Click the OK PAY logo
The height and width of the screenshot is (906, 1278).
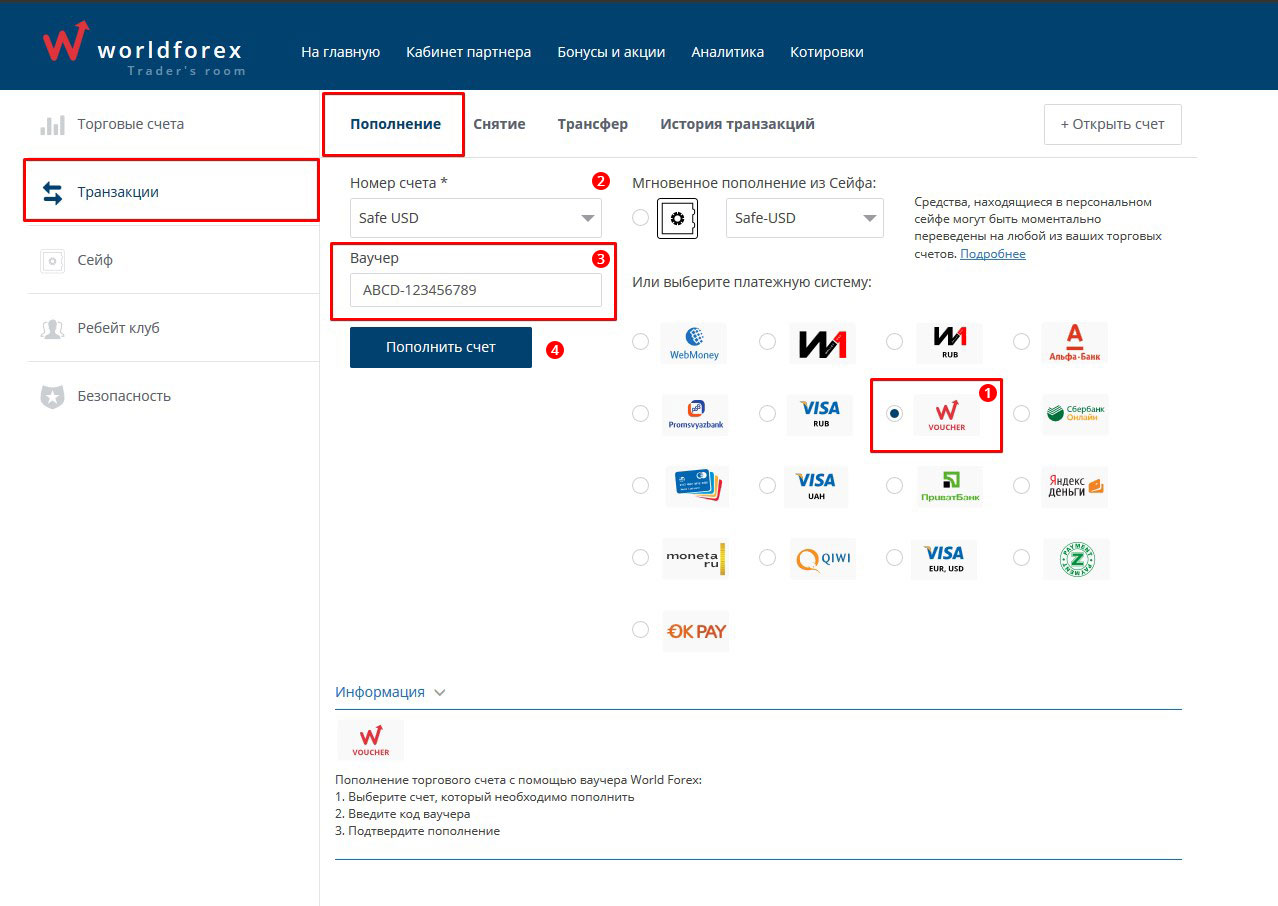click(x=696, y=631)
